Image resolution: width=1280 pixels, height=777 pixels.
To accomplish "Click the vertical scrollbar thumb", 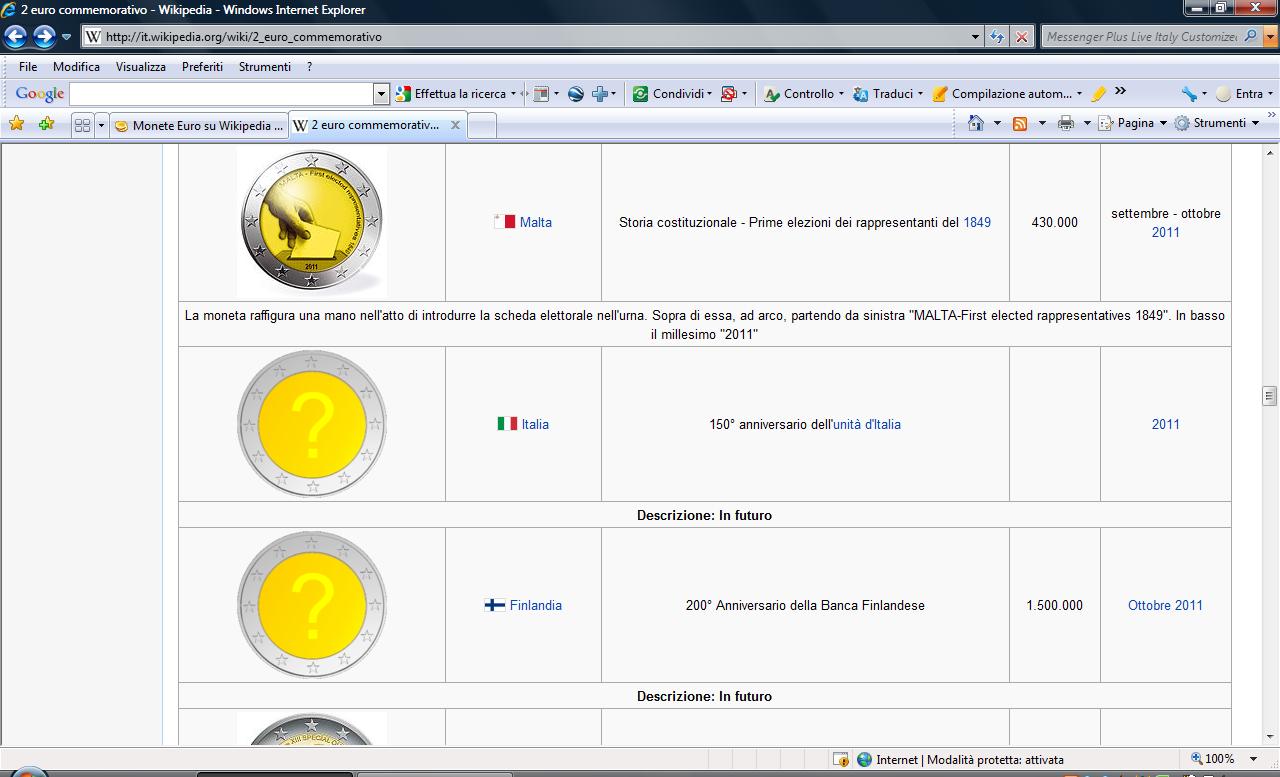I will pyautogui.click(x=1270, y=395).
